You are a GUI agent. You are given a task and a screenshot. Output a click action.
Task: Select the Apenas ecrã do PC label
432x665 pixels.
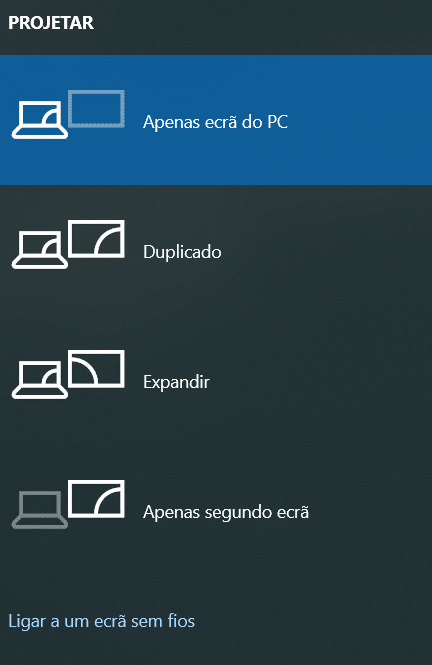(x=215, y=122)
